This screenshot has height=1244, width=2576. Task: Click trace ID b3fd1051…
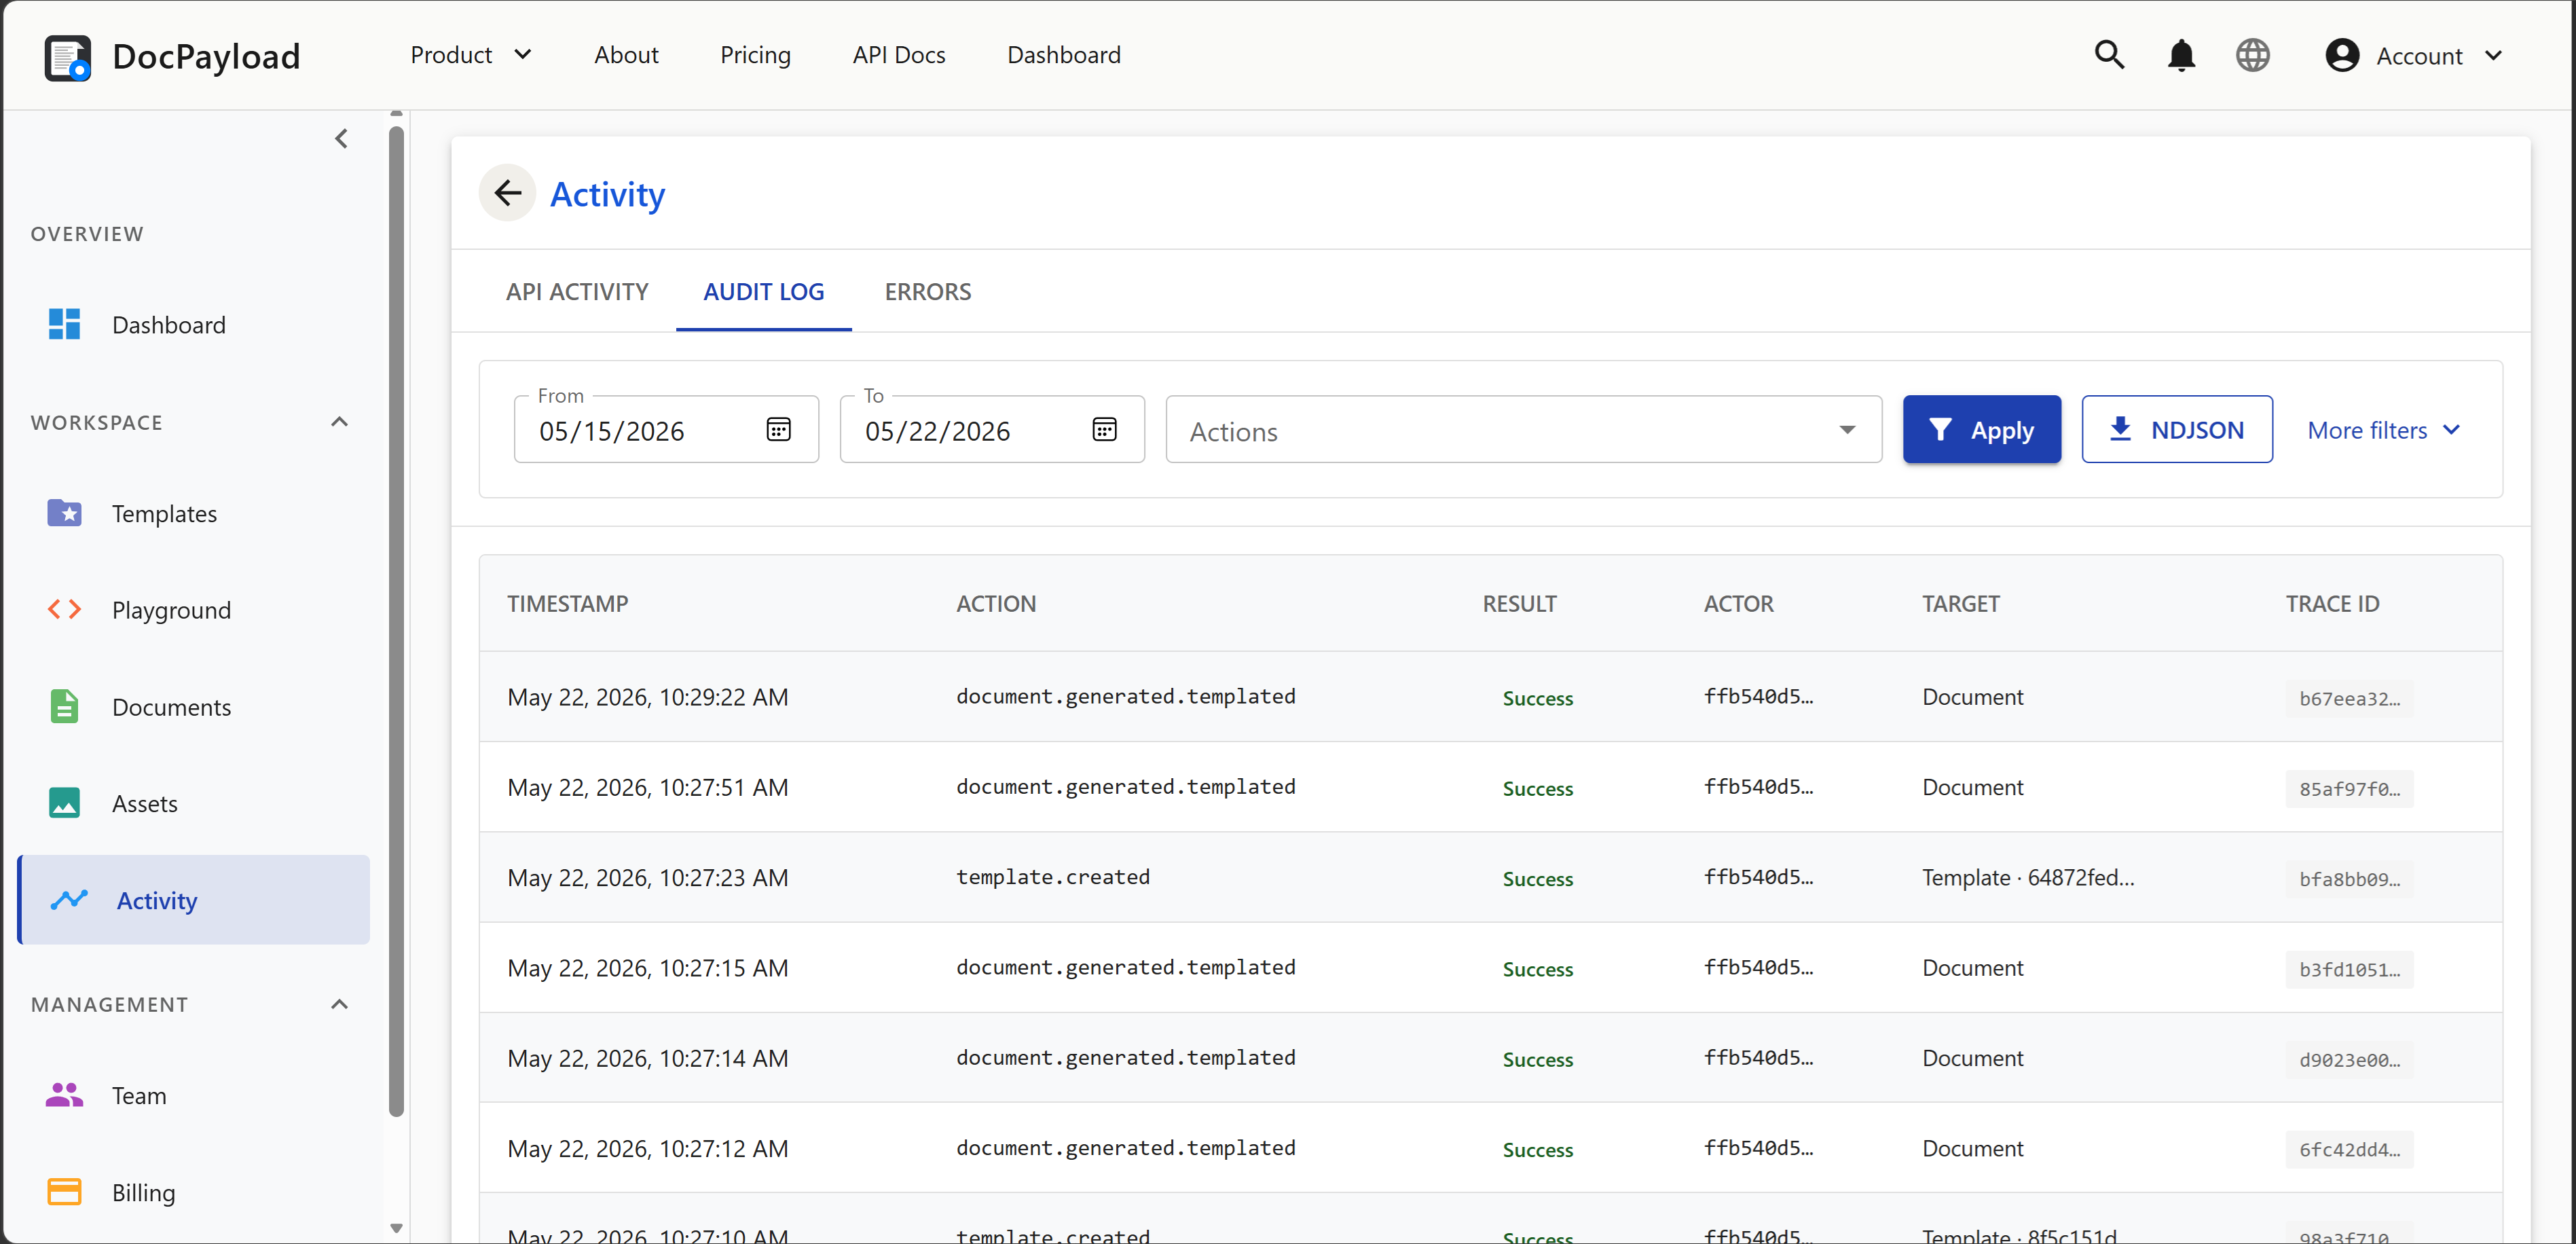pyautogui.click(x=2349, y=969)
